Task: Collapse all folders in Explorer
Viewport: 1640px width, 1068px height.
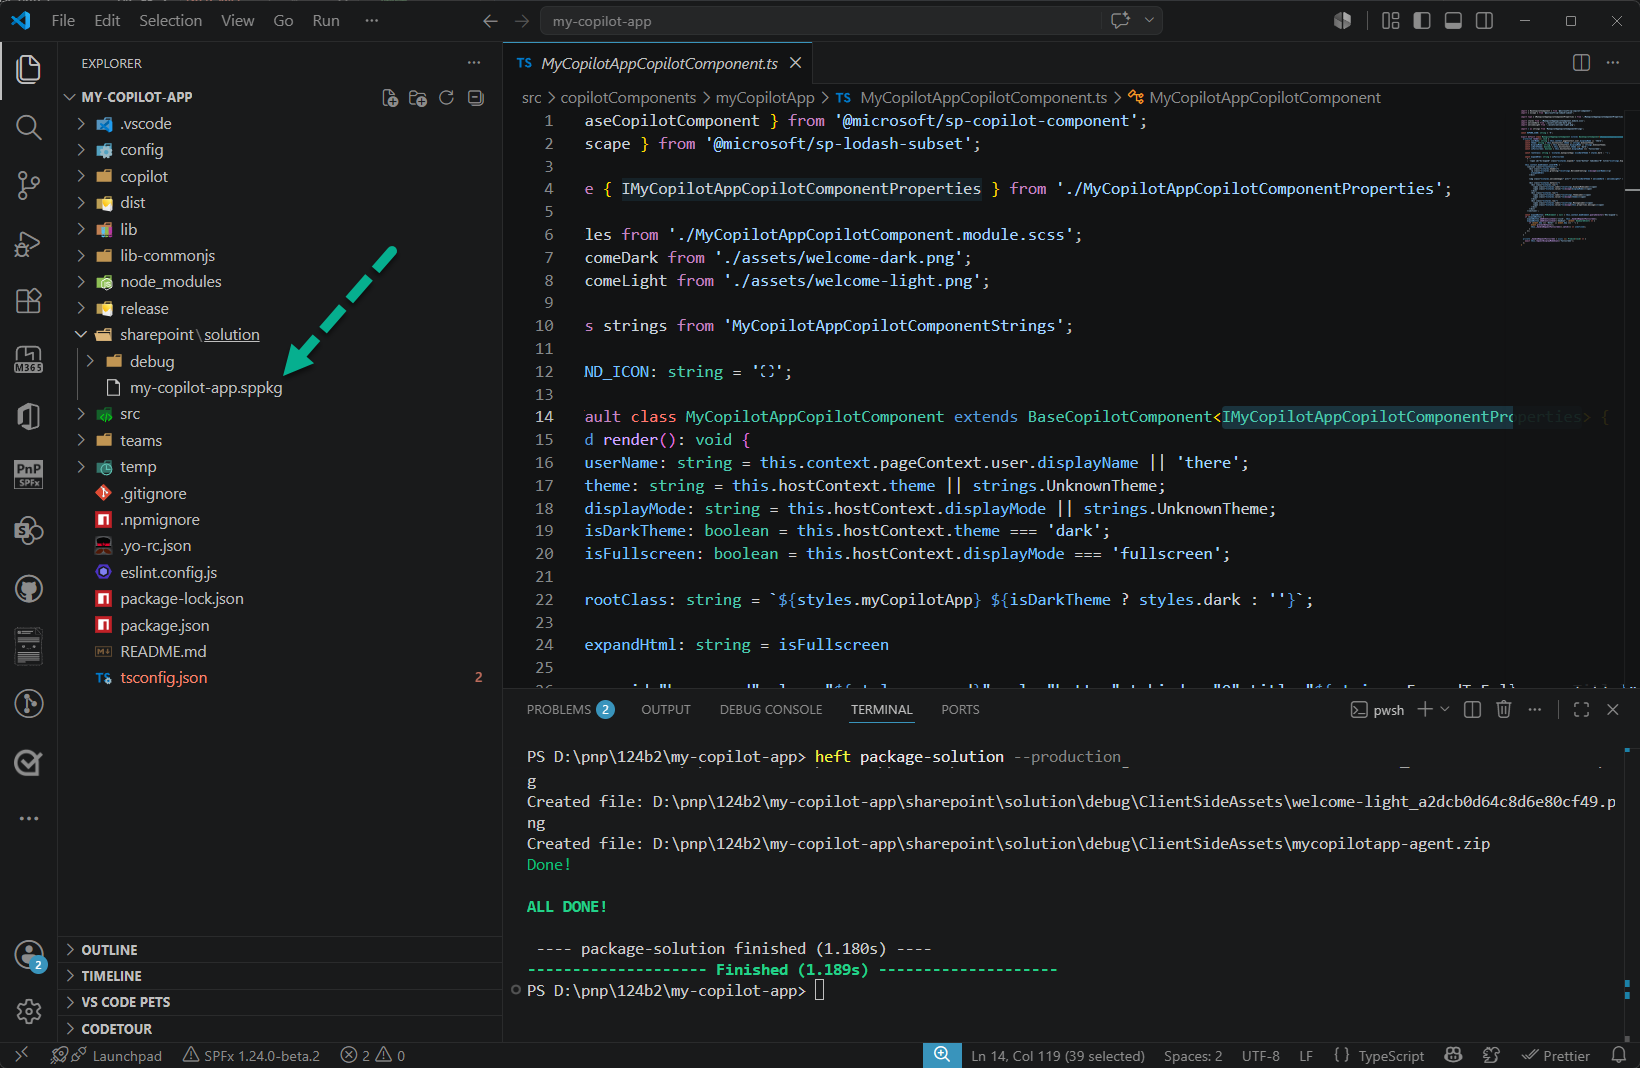Action: (476, 97)
